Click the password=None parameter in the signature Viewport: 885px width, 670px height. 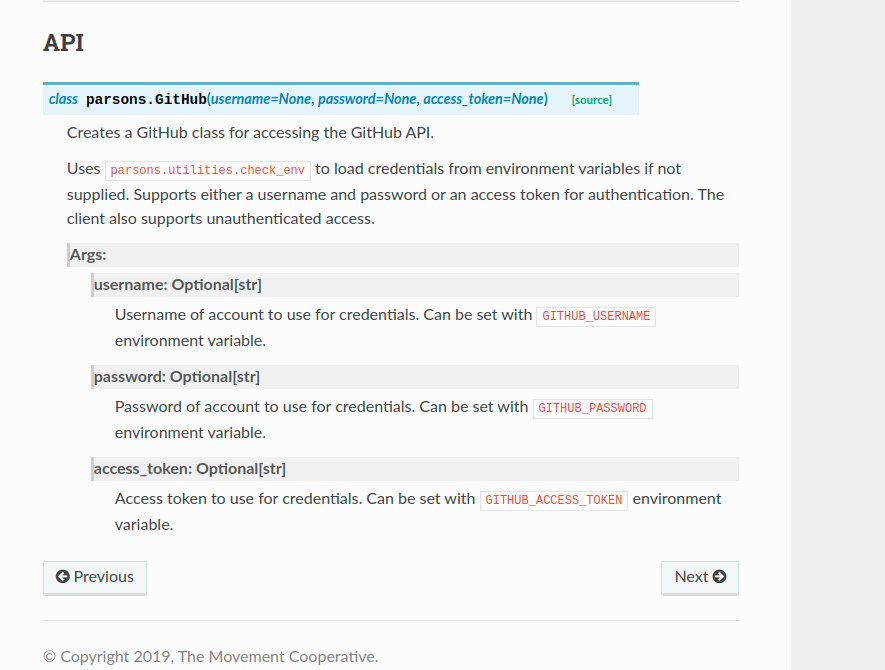(369, 99)
